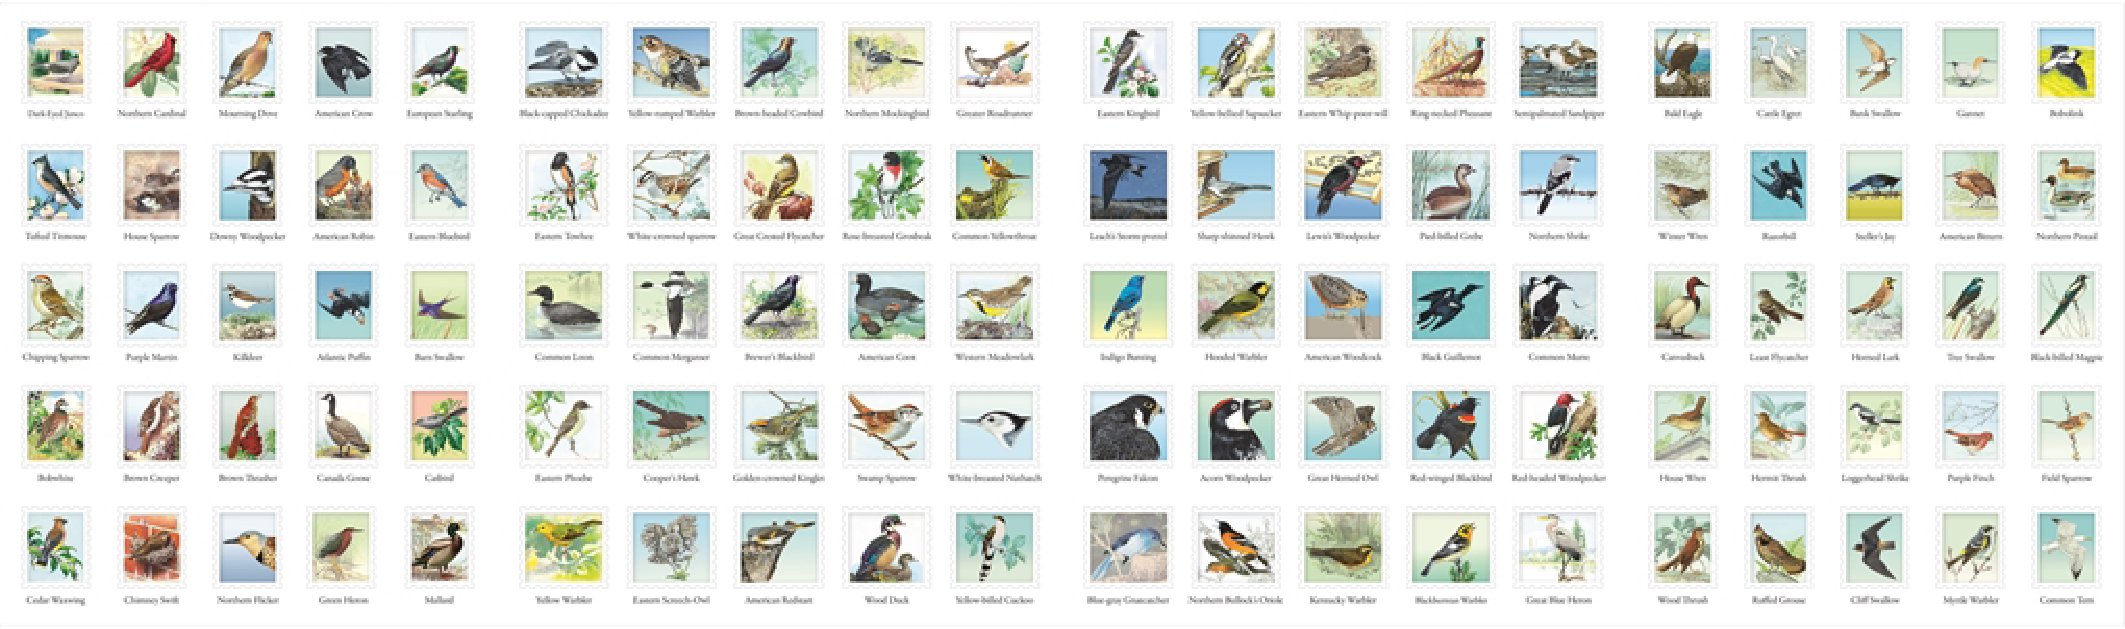Screen dimensions: 2125x629
Task: Click the American Robin label text
Action: 343,237
